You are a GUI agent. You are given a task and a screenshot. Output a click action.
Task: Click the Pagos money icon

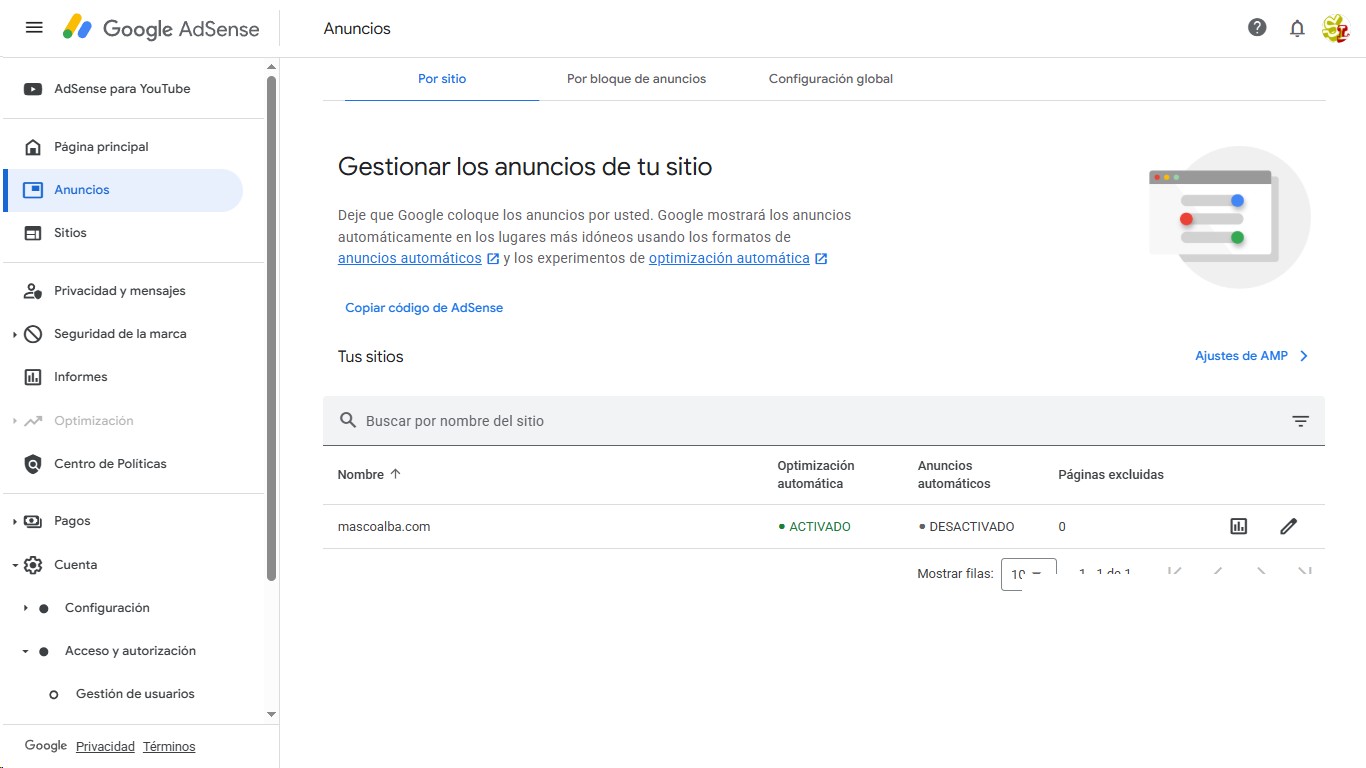click(x=33, y=521)
